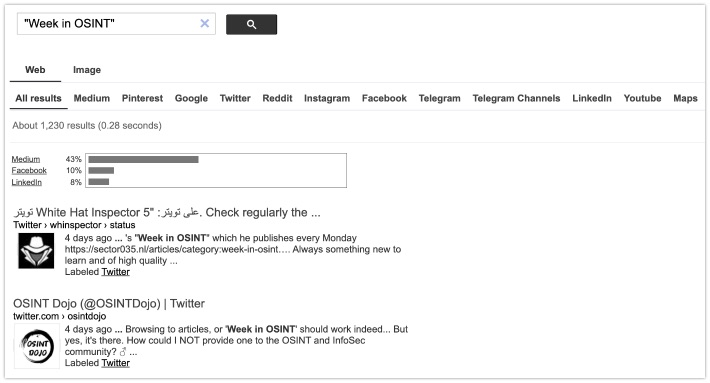The image size is (710, 383).
Task: Open the Medium link in breakdown chart
Action: point(26,159)
